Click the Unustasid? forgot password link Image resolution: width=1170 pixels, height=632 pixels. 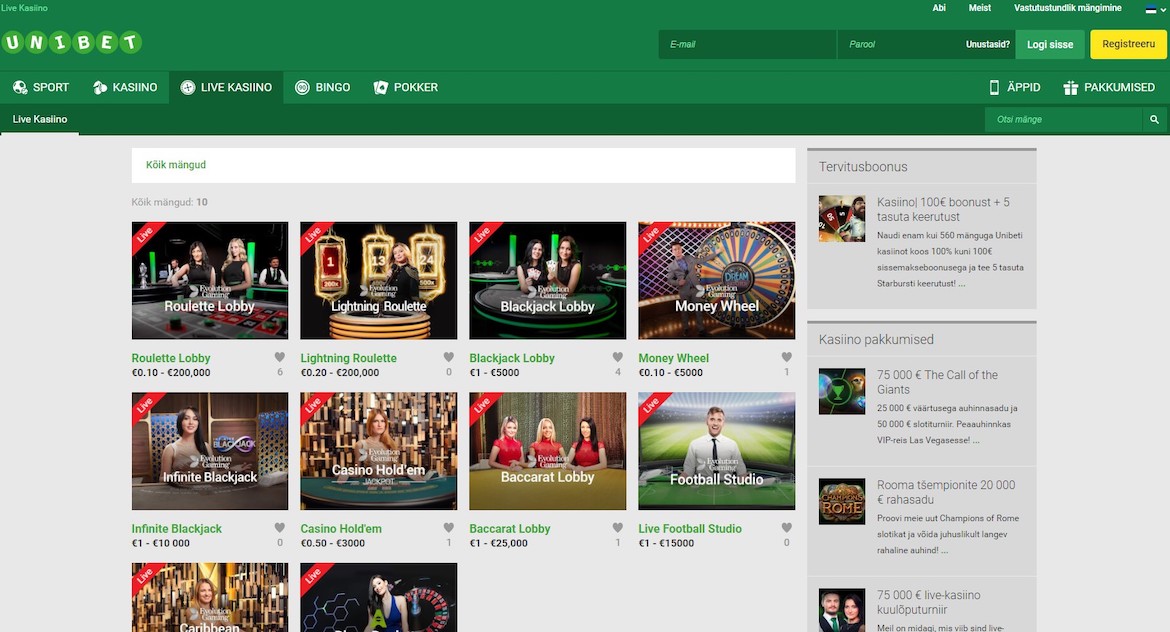coord(987,44)
